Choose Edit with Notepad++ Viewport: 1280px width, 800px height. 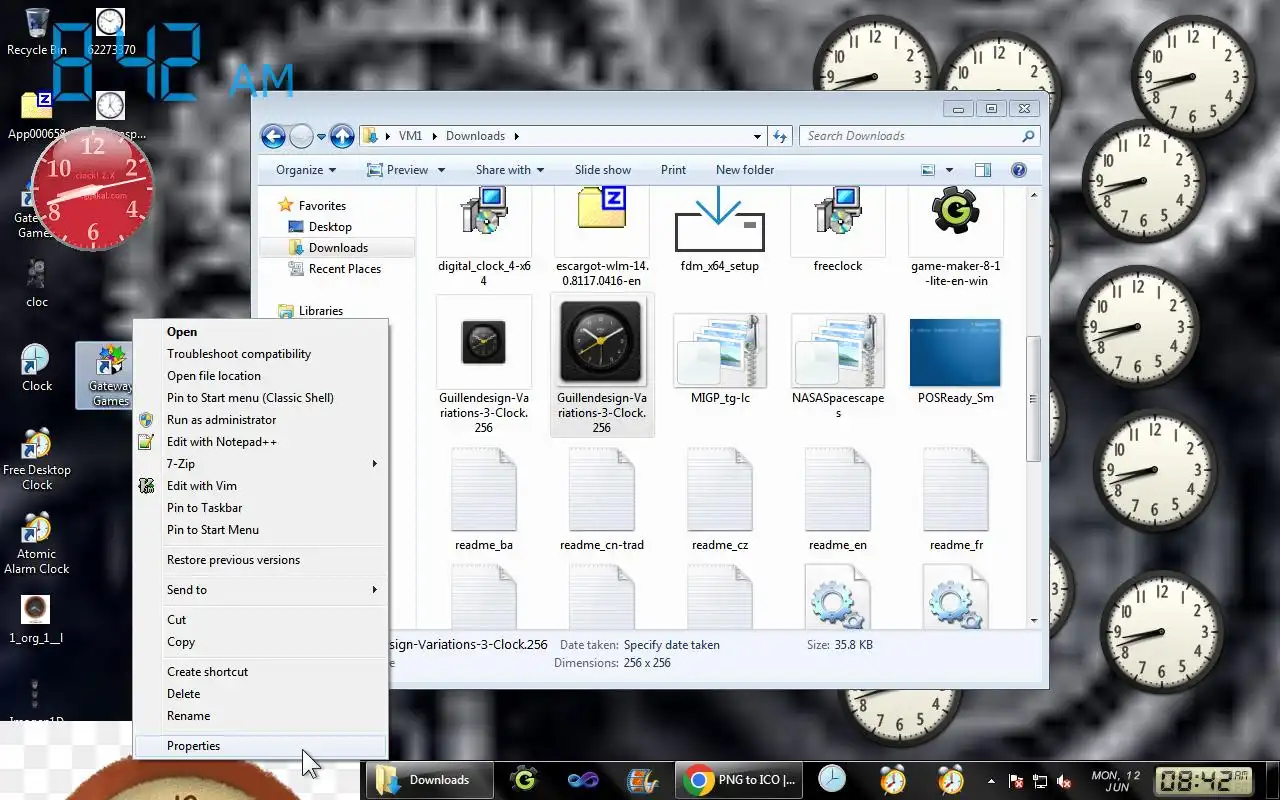point(261,442)
